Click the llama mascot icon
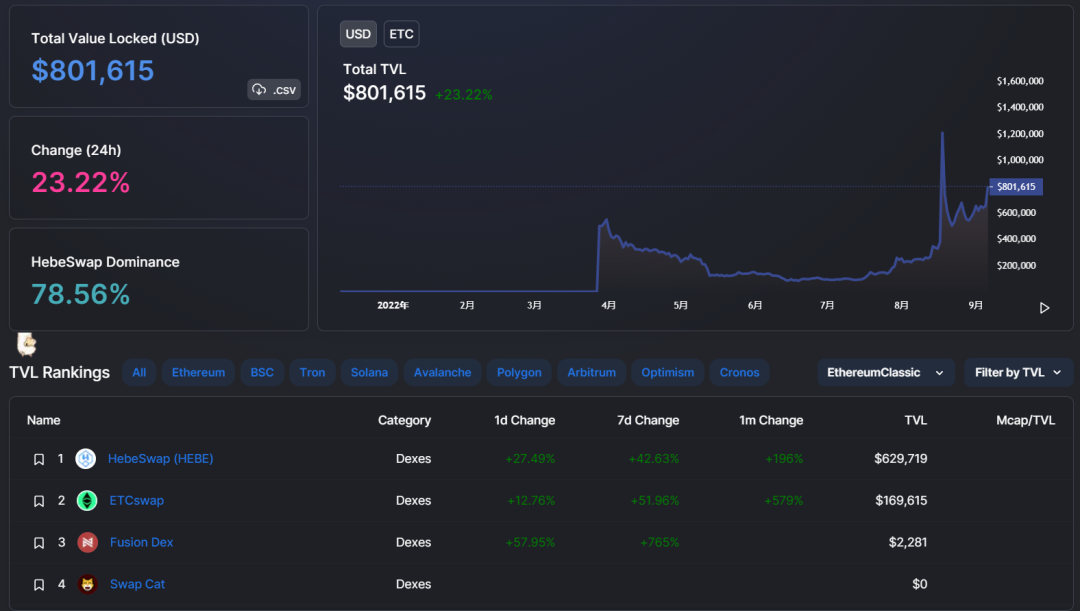Screen dimensions: 1080x611 tap(27, 345)
